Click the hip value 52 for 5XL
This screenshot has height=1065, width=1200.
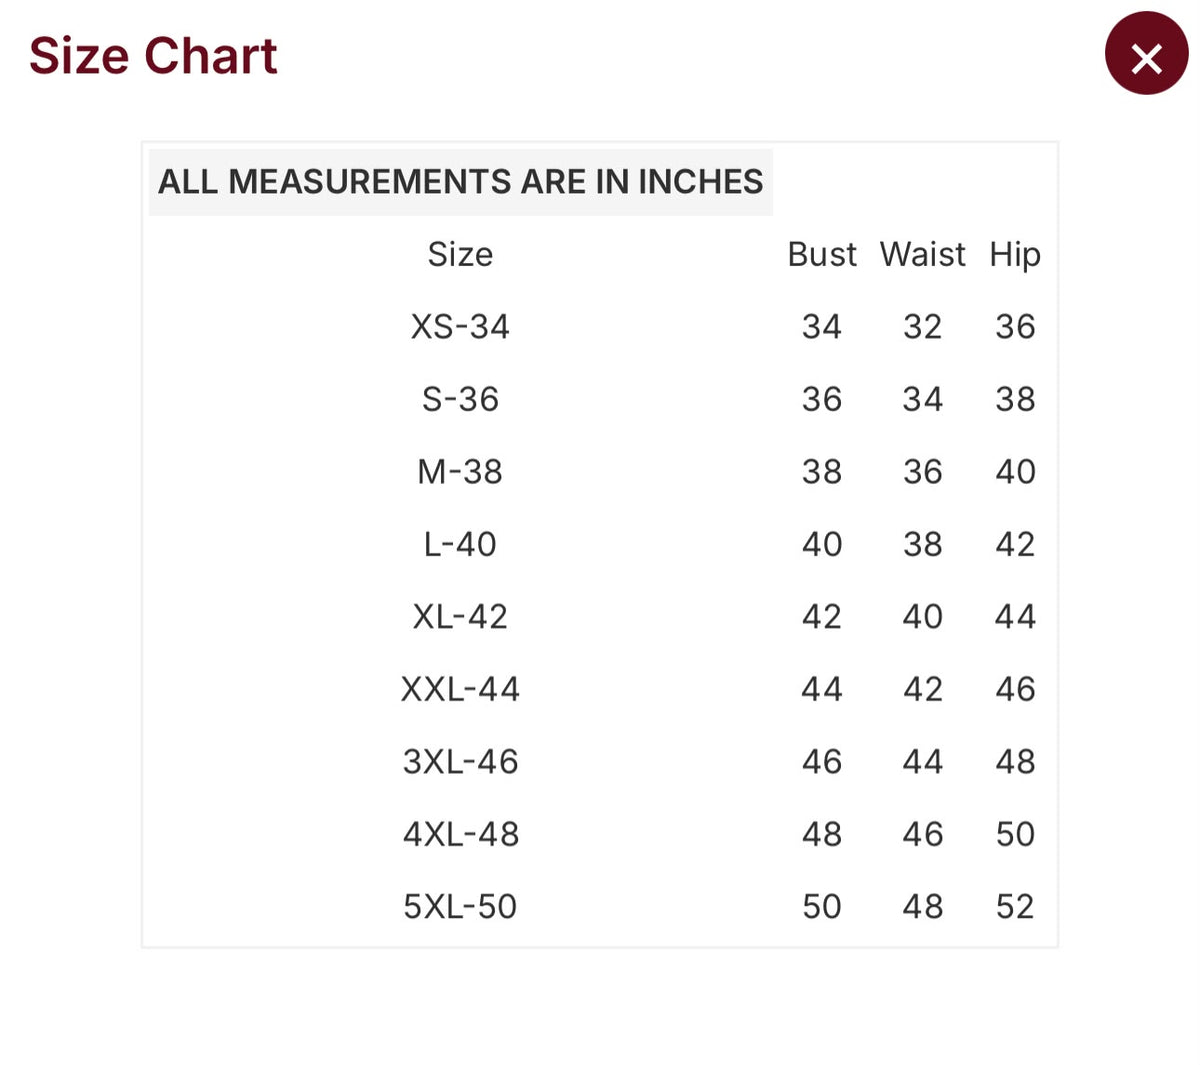coord(1015,907)
